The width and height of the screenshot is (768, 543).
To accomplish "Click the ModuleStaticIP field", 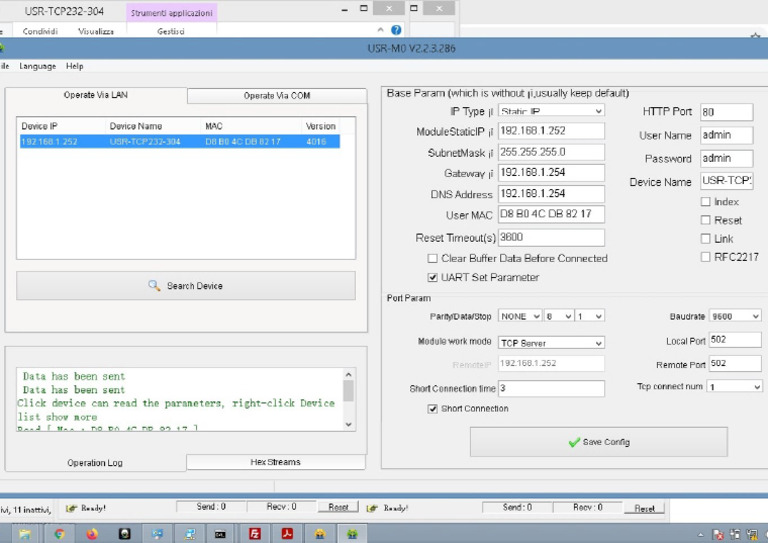I will tap(552, 131).
